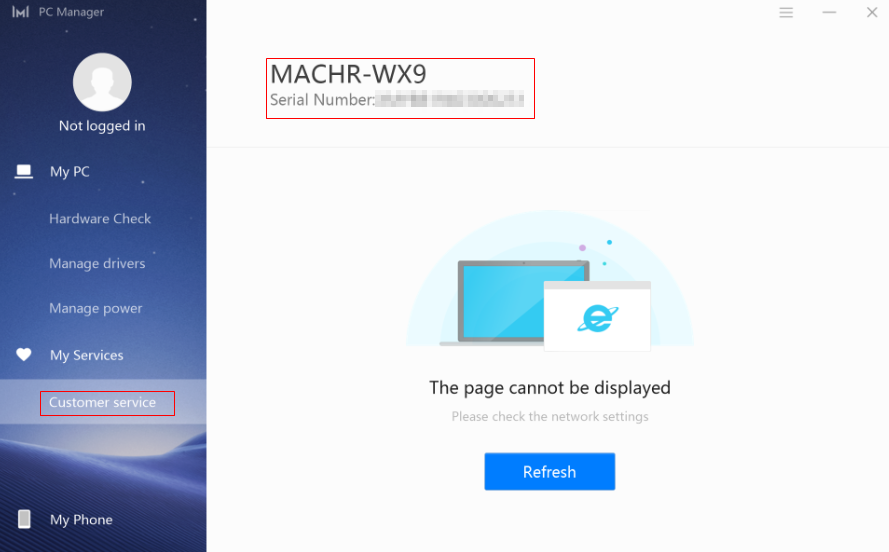This screenshot has height=552, width=889.
Task: Open the My Phone section
Action: (x=81, y=520)
